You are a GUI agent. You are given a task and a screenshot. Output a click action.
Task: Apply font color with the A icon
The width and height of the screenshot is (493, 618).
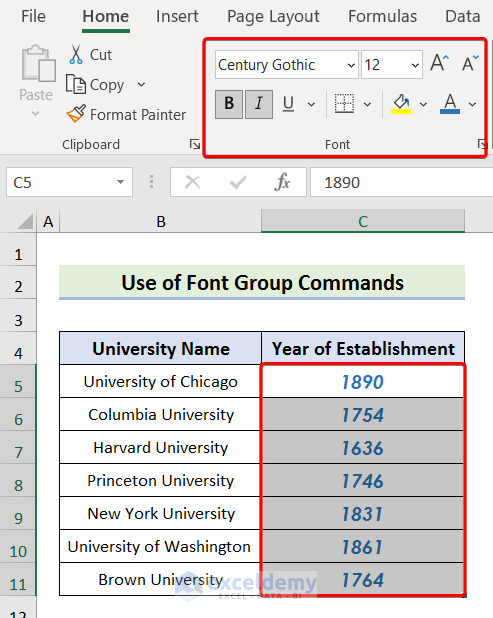[450, 104]
